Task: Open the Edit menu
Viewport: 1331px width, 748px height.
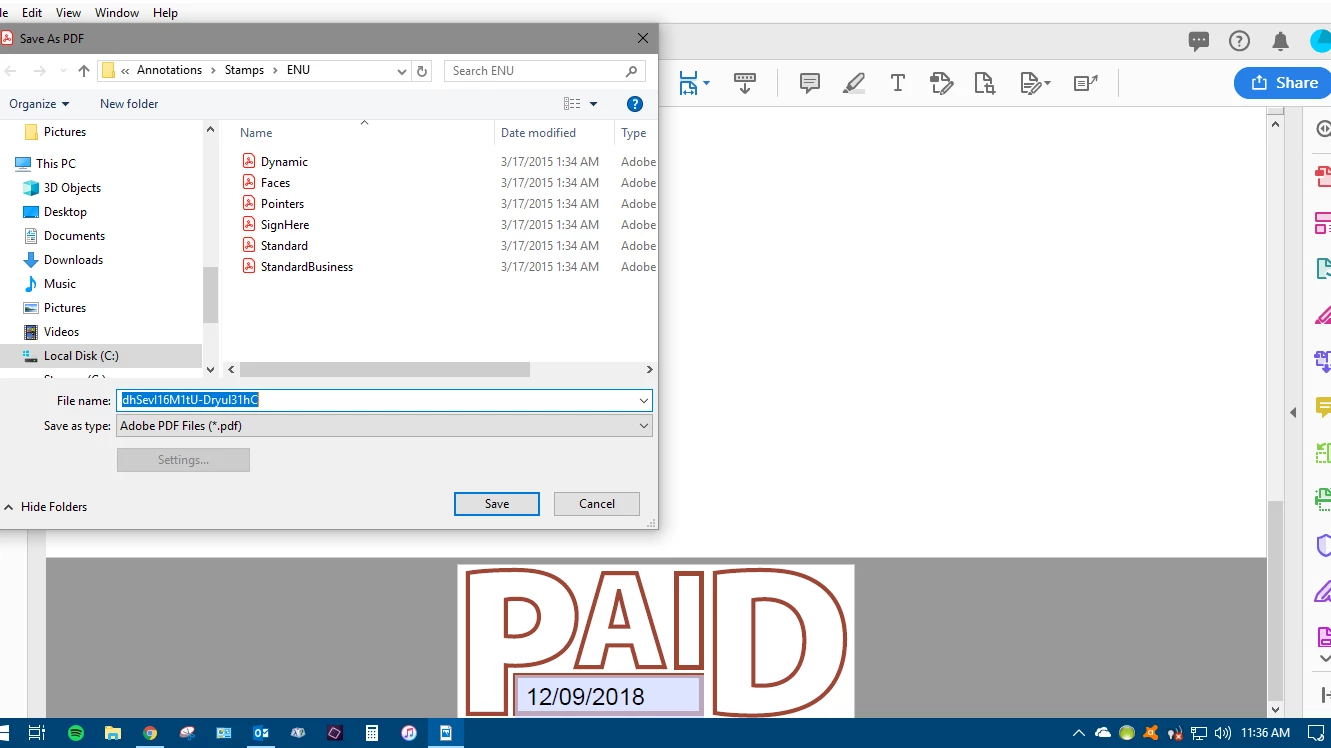Action: 32,13
